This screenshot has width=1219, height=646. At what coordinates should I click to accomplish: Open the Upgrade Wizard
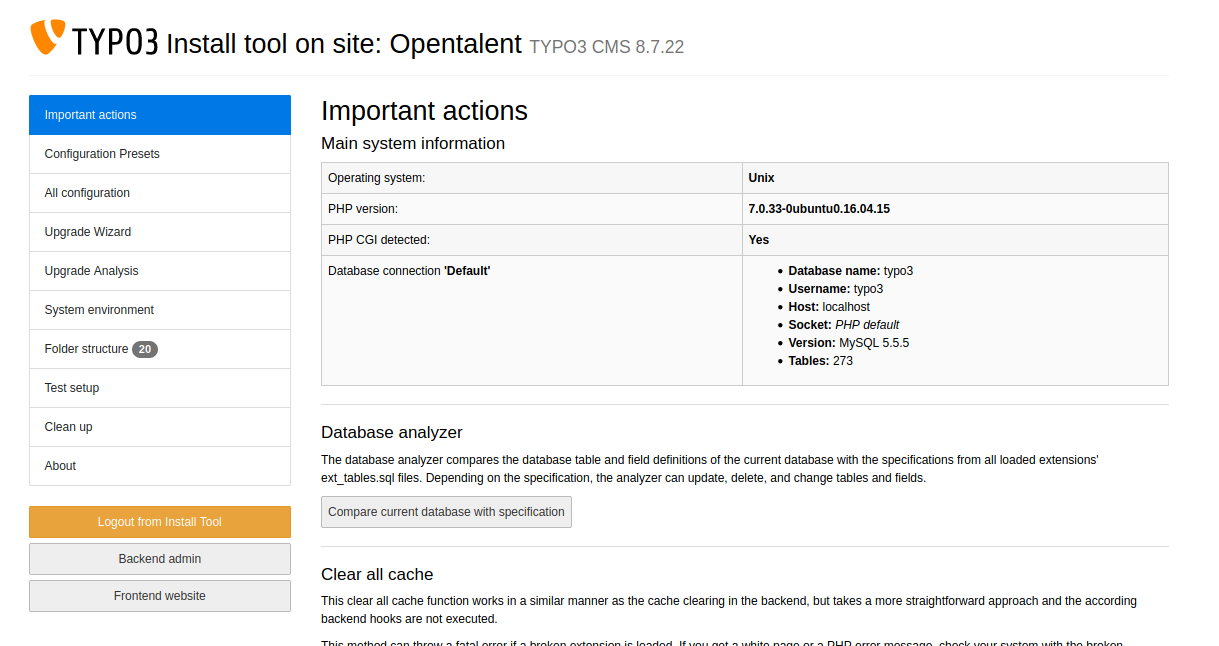(160, 232)
